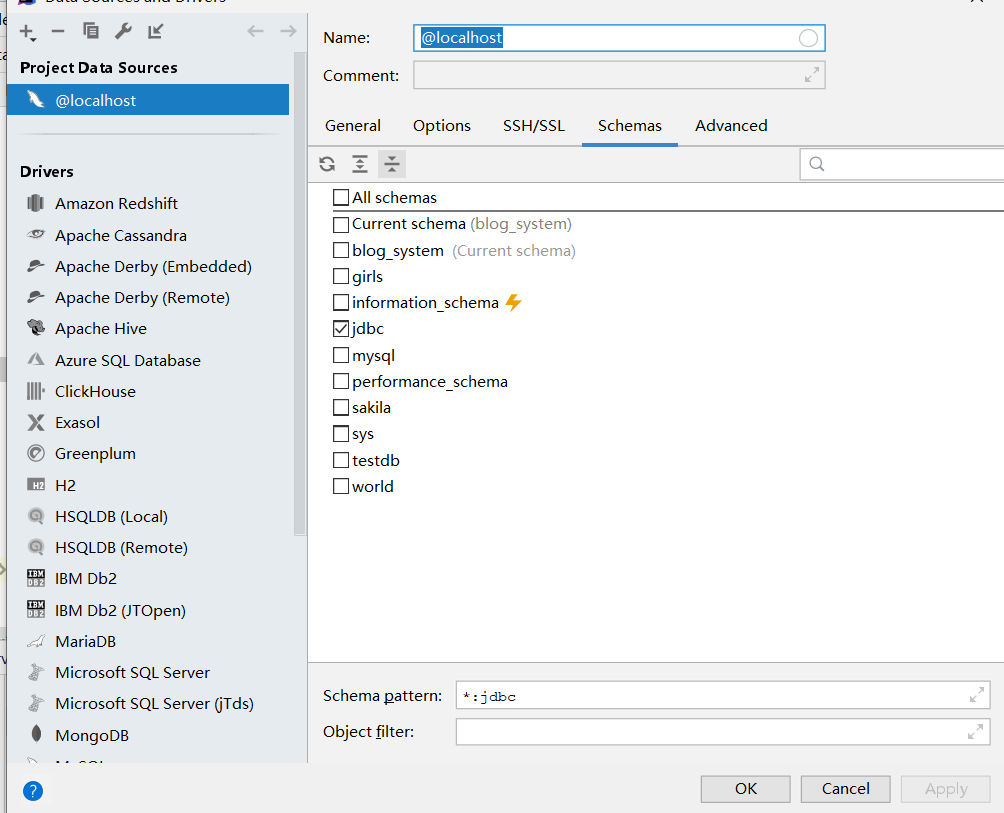Expand the Object filter field
This screenshot has height=813, width=1004.
click(975, 731)
